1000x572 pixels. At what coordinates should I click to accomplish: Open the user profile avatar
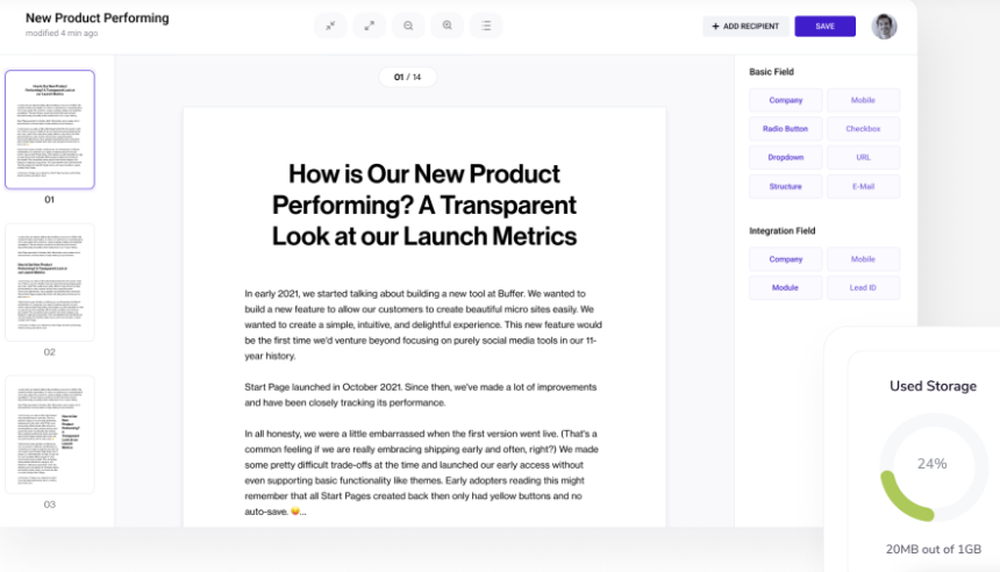pyautogui.click(x=884, y=26)
